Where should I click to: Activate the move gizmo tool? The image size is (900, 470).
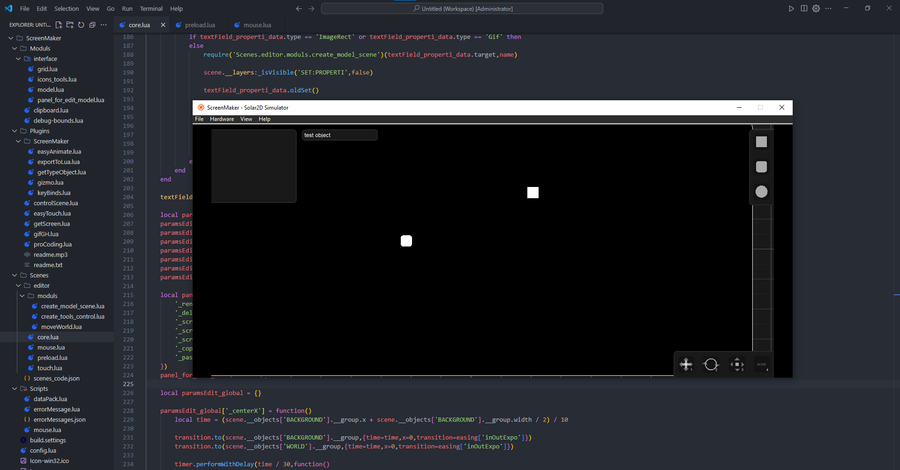coord(686,364)
